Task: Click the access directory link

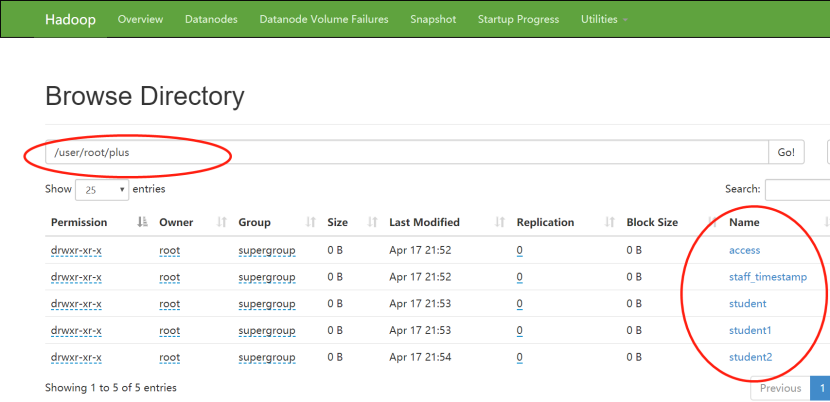Action: tap(745, 250)
